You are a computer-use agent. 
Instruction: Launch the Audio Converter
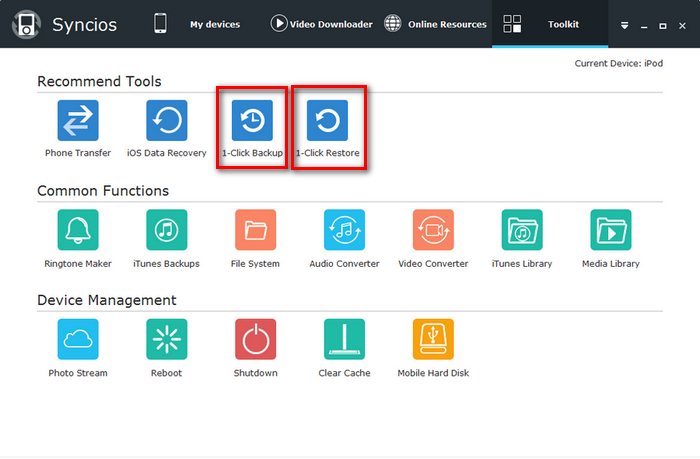click(344, 230)
